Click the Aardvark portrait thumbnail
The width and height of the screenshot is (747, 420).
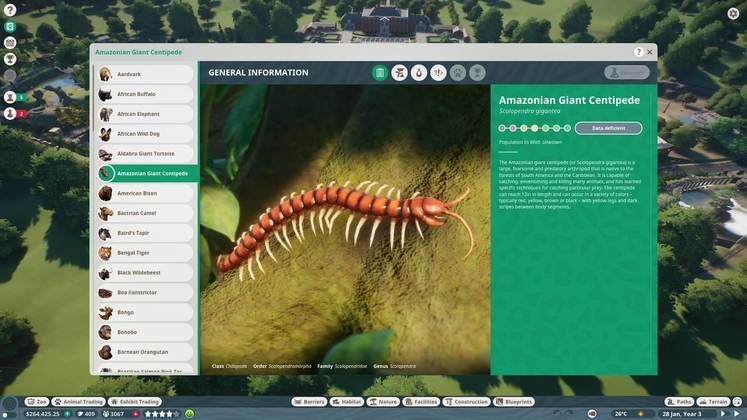click(105, 74)
